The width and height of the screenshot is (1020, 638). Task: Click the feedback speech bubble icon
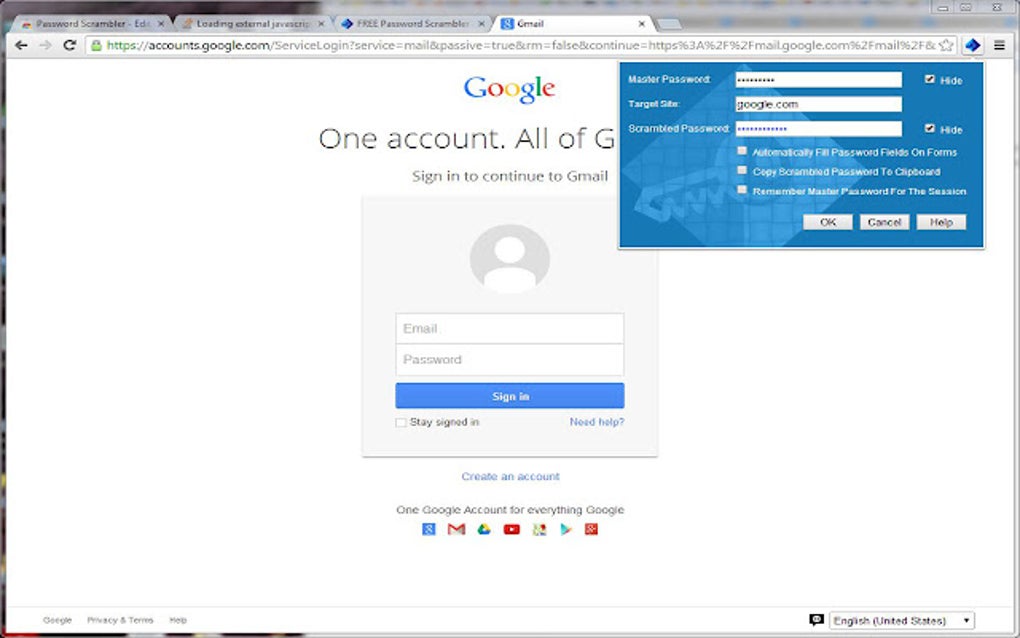[x=816, y=620]
